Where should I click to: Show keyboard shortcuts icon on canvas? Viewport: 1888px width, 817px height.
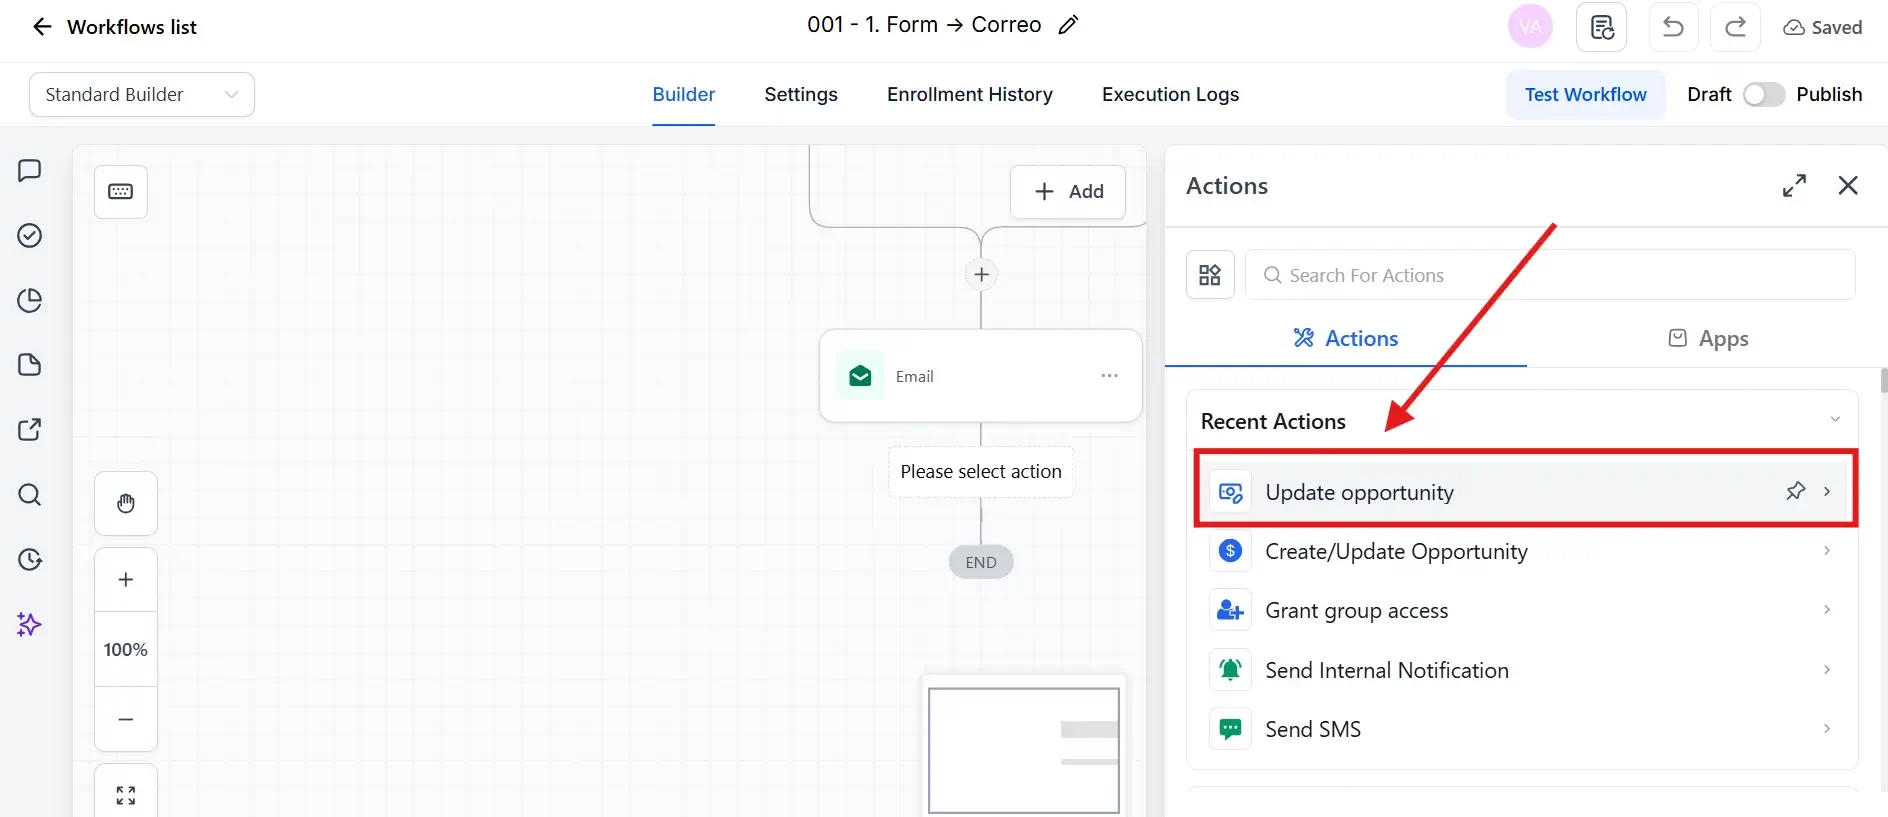coord(121,191)
